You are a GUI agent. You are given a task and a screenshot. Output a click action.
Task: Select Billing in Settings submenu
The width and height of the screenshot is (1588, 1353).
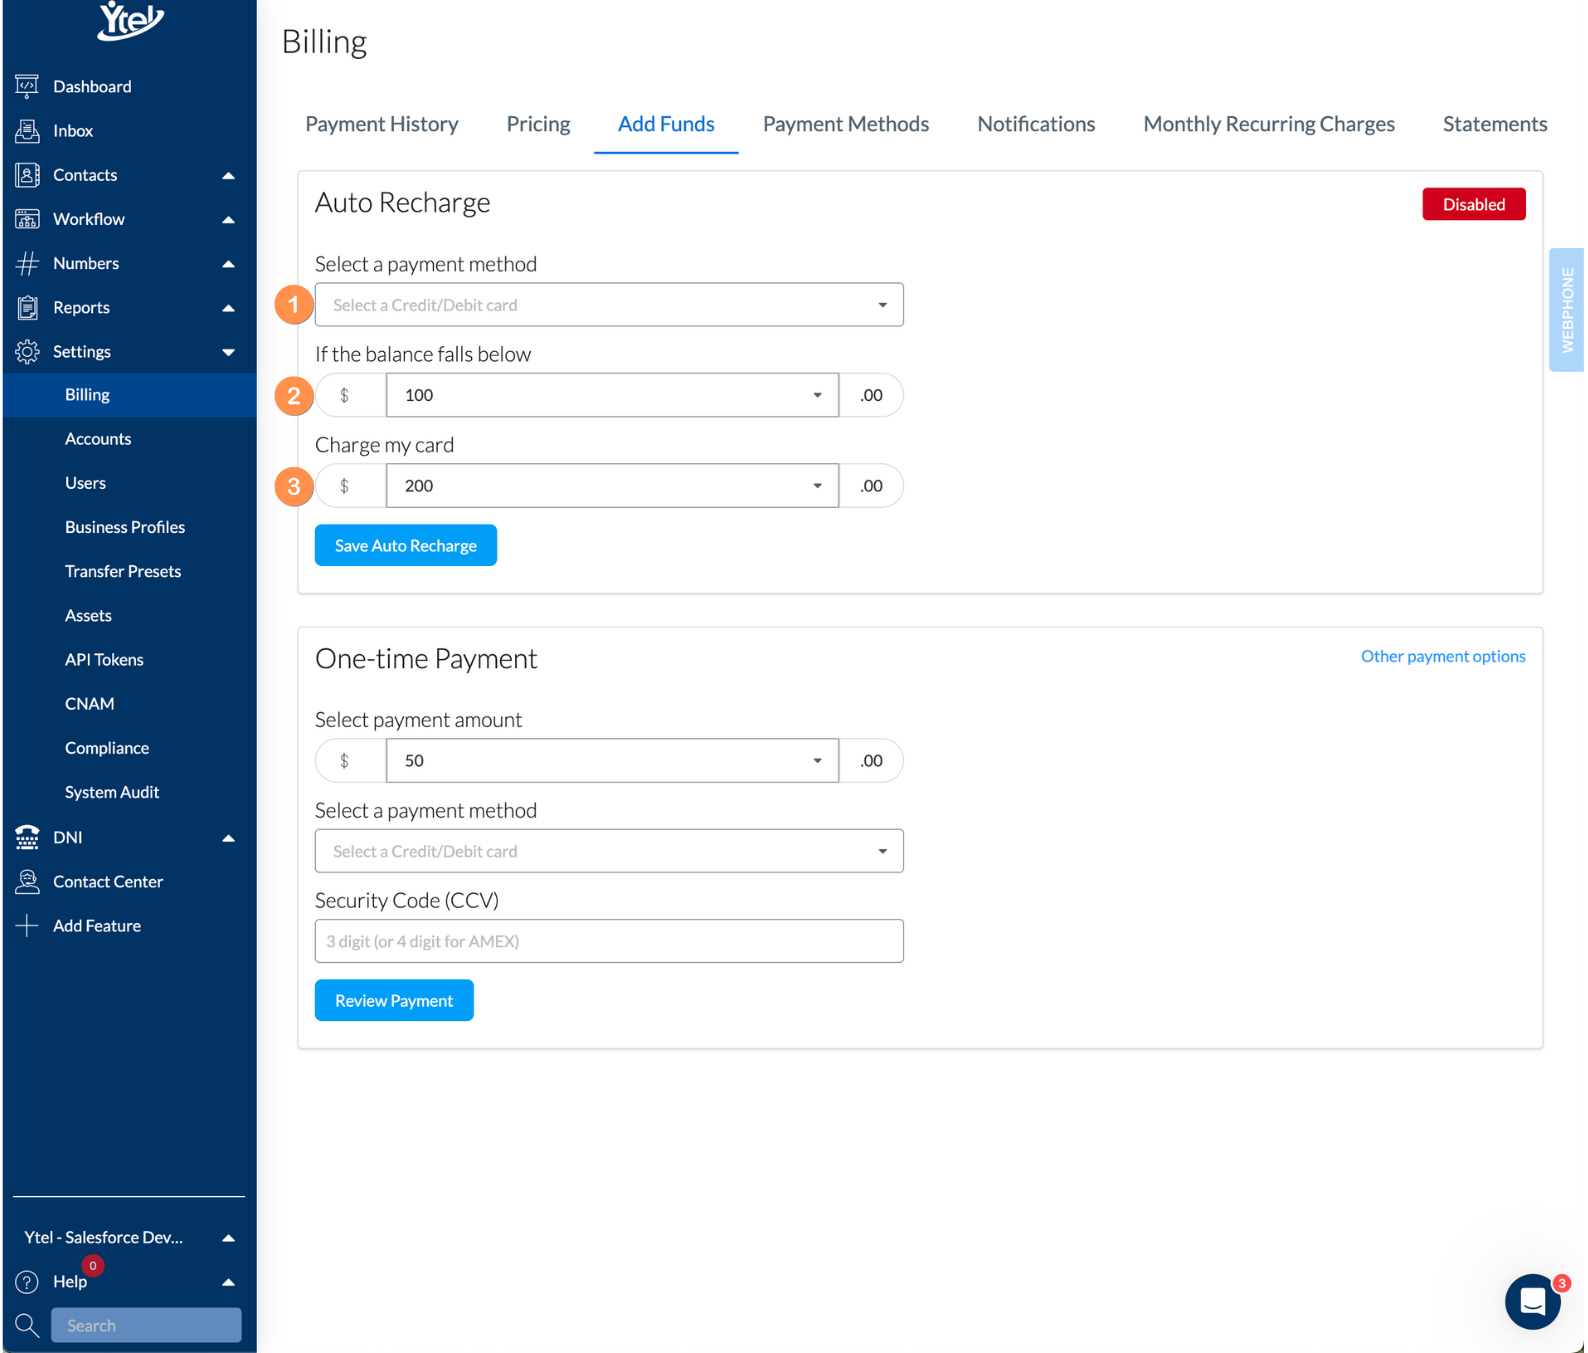(129, 395)
